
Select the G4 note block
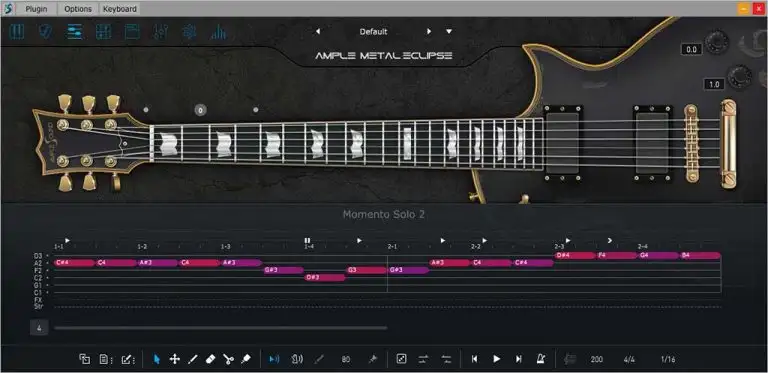(x=658, y=256)
